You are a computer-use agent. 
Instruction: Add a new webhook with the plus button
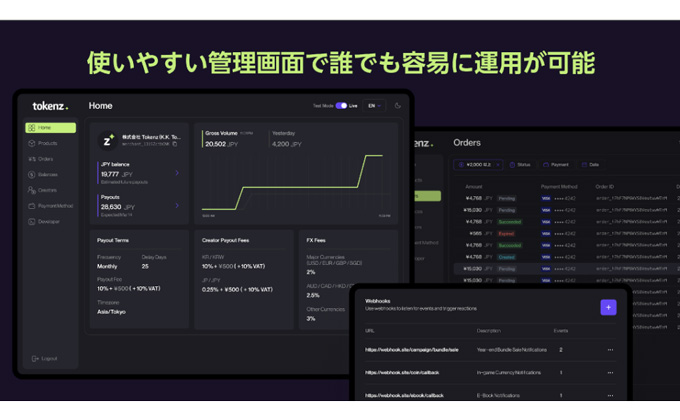608,307
